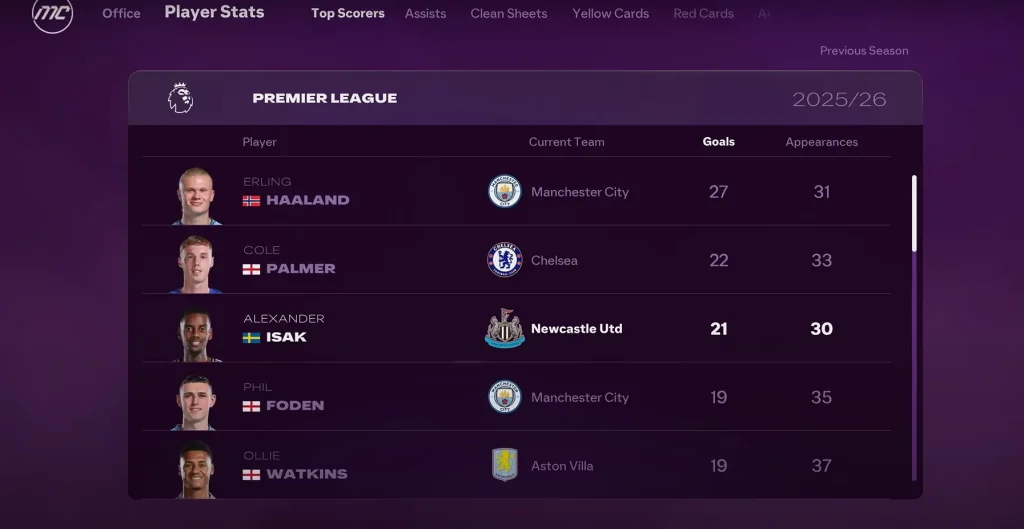Open the Red Cards tab
1024x529 pixels.
click(703, 13)
